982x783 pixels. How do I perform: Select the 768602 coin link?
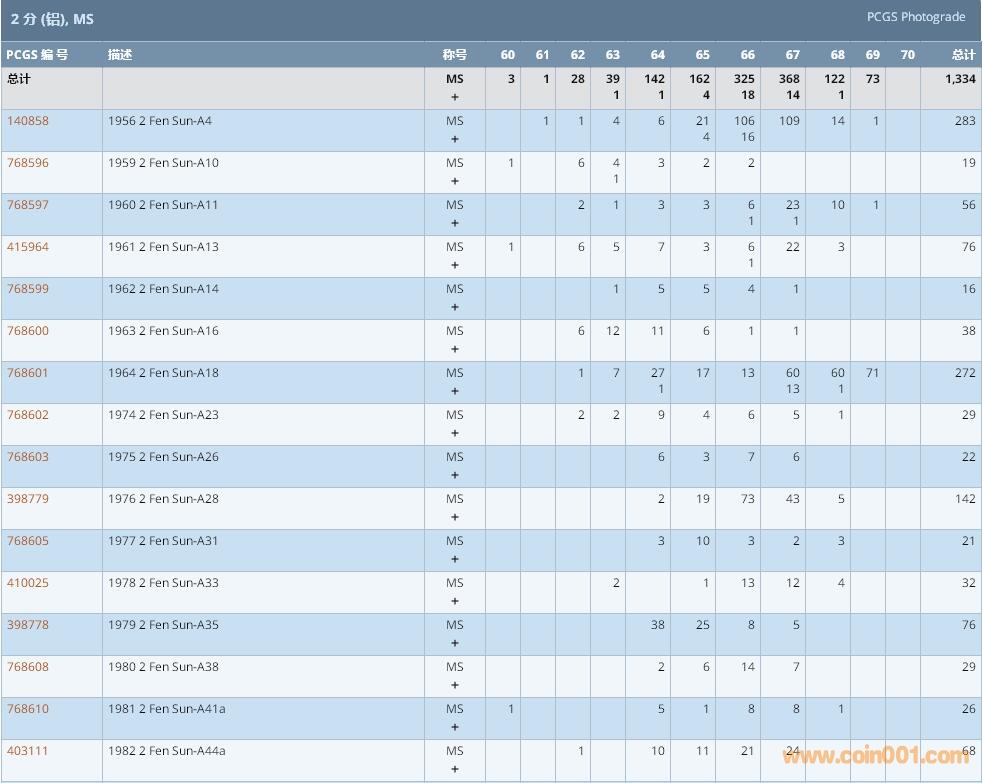pyautogui.click(x=28, y=415)
